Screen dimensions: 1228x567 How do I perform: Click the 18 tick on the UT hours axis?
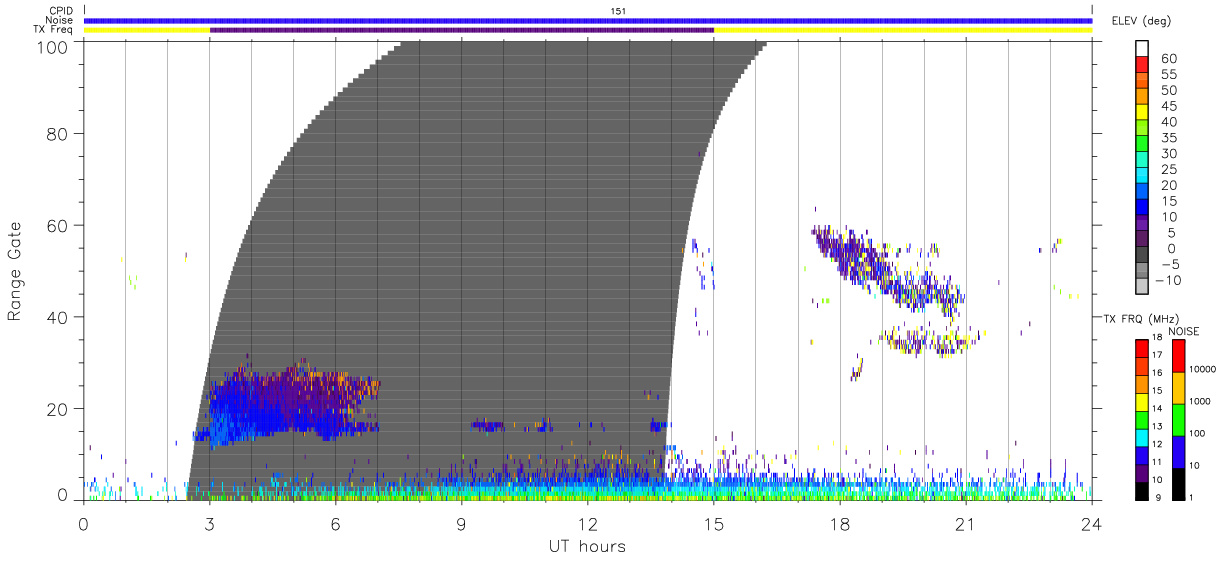841,523
